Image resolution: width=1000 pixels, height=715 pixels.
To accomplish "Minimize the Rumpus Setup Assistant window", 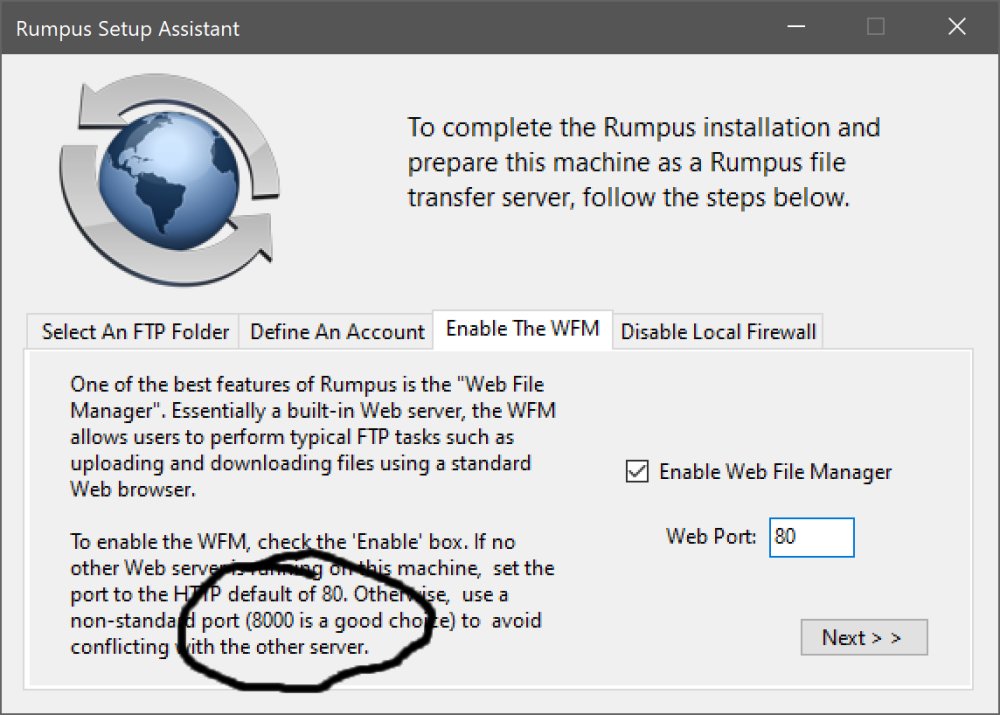I will [x=796, y=27].
